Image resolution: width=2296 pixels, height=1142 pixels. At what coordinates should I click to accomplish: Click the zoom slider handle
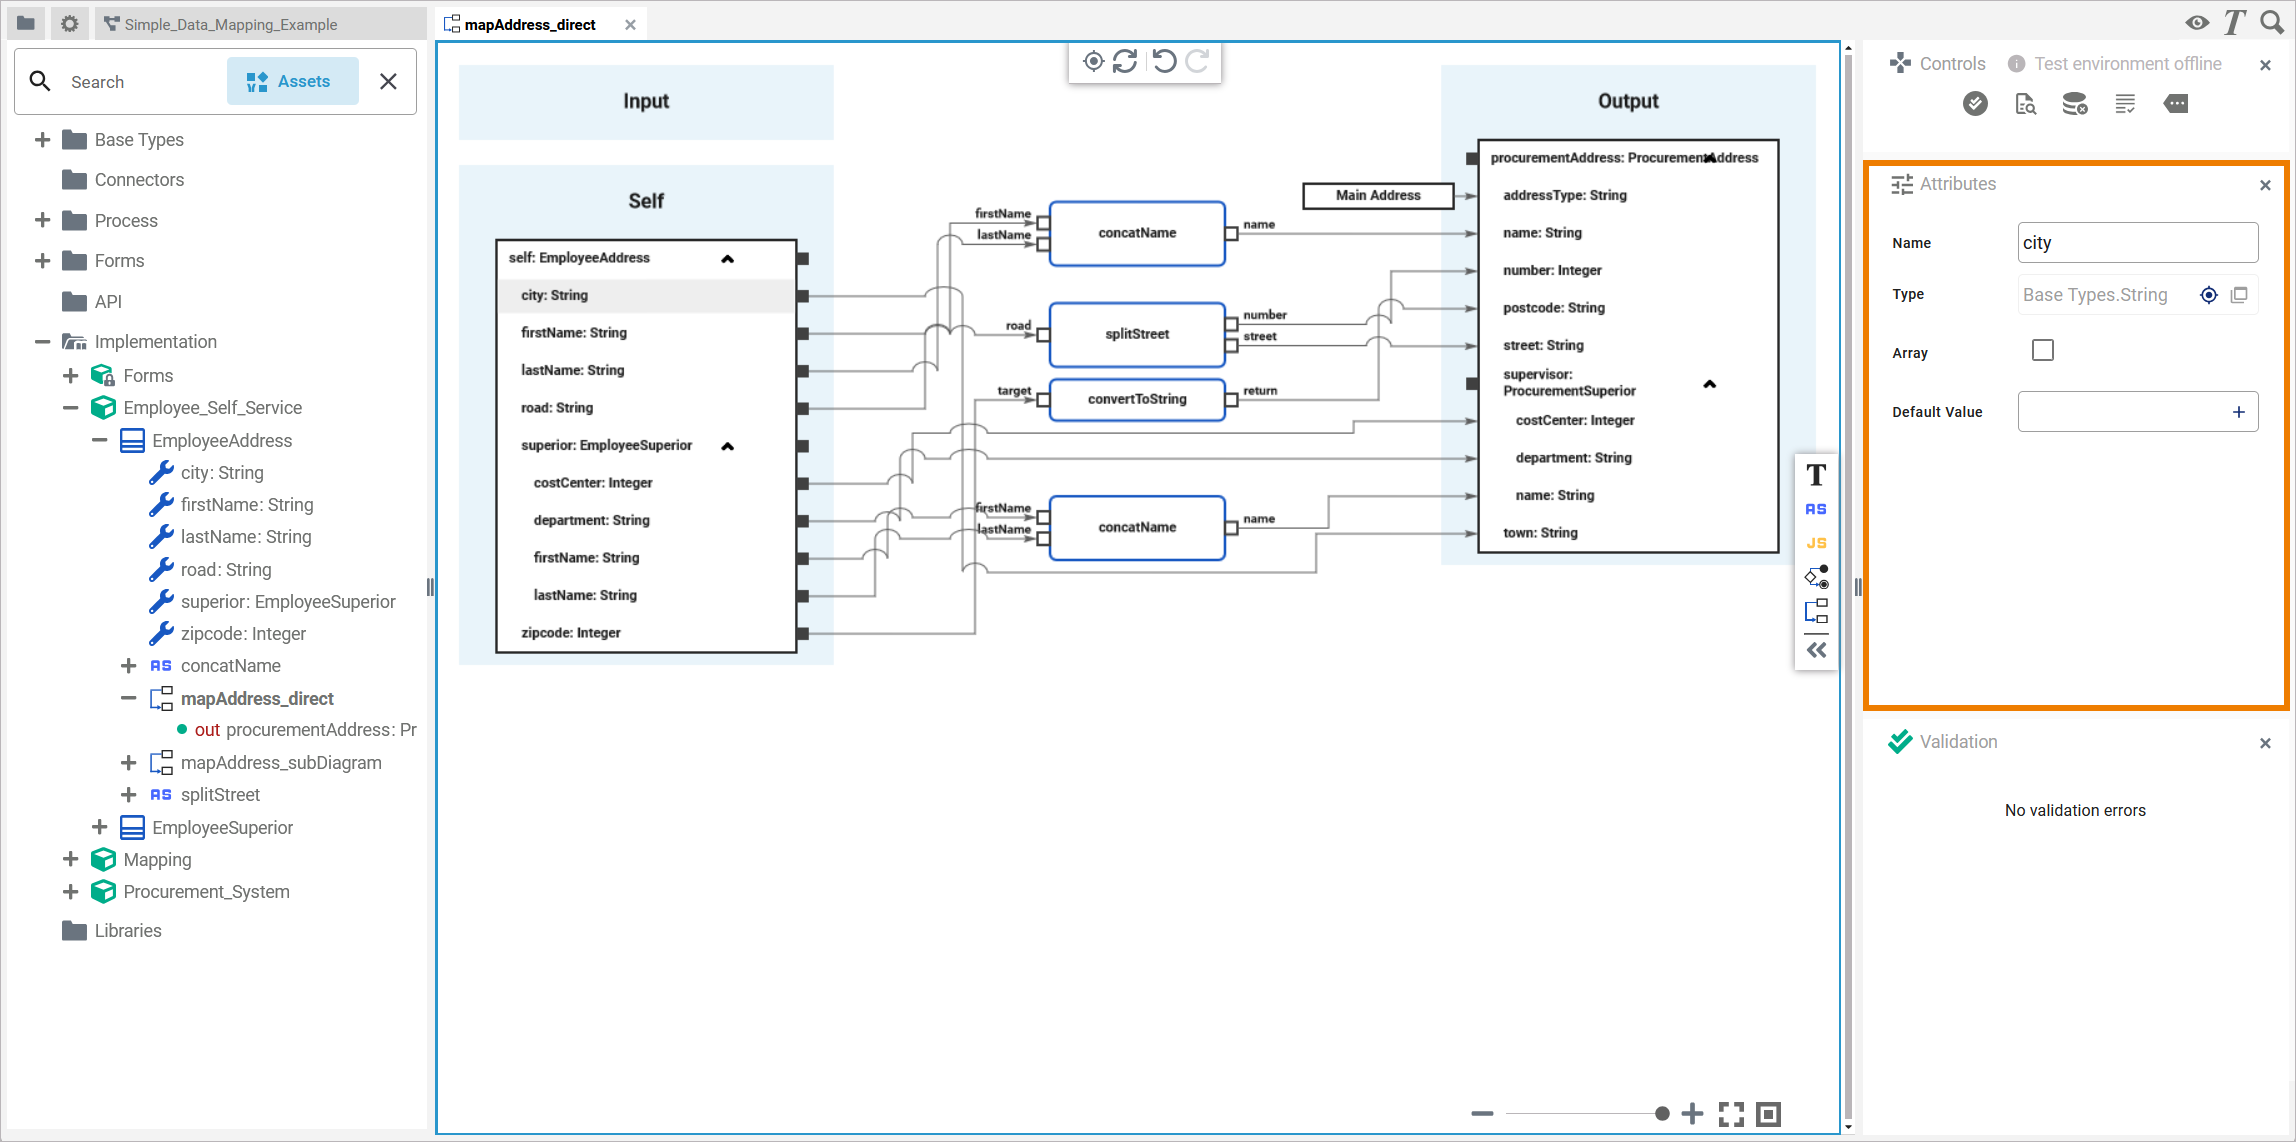pos(1662,1114)
